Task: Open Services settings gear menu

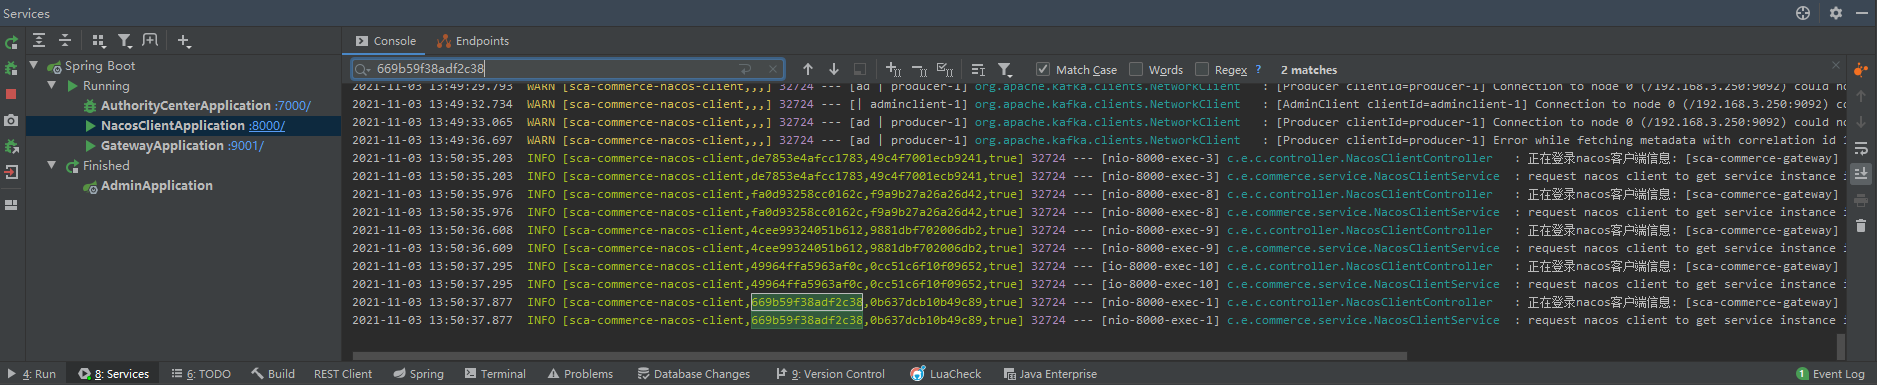Action: 1836,13
